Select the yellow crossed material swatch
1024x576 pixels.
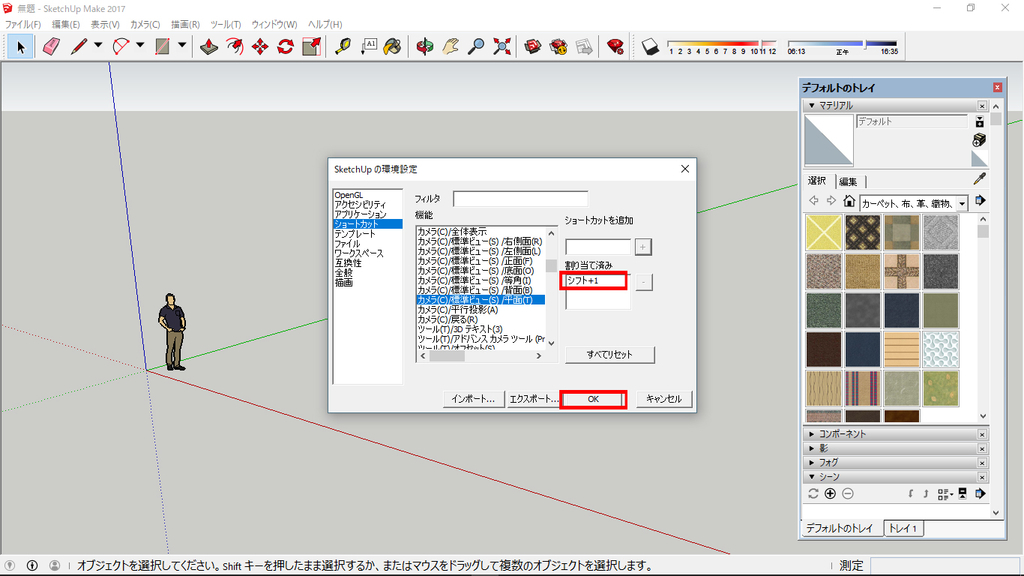point(824,232)
